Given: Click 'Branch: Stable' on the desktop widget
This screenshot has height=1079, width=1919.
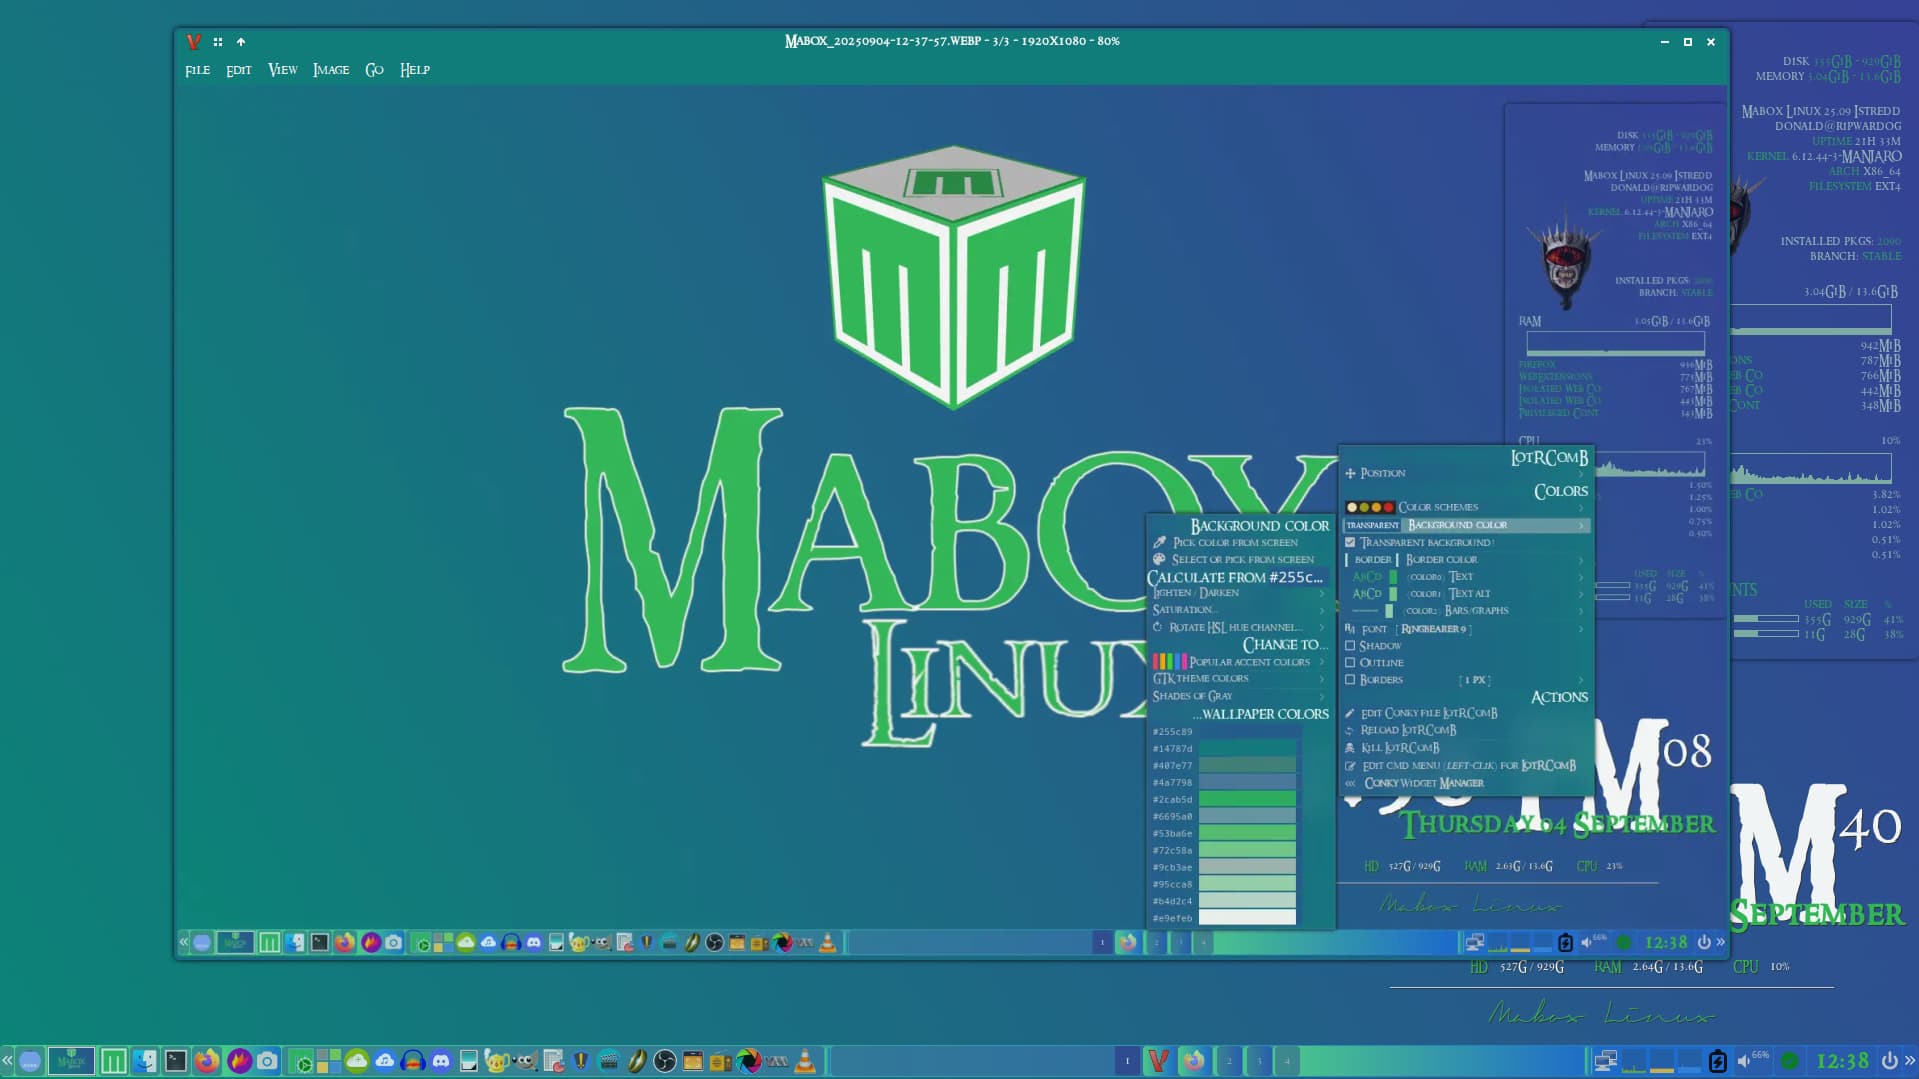Looking at the screenshot, I should pos(1856,256).
